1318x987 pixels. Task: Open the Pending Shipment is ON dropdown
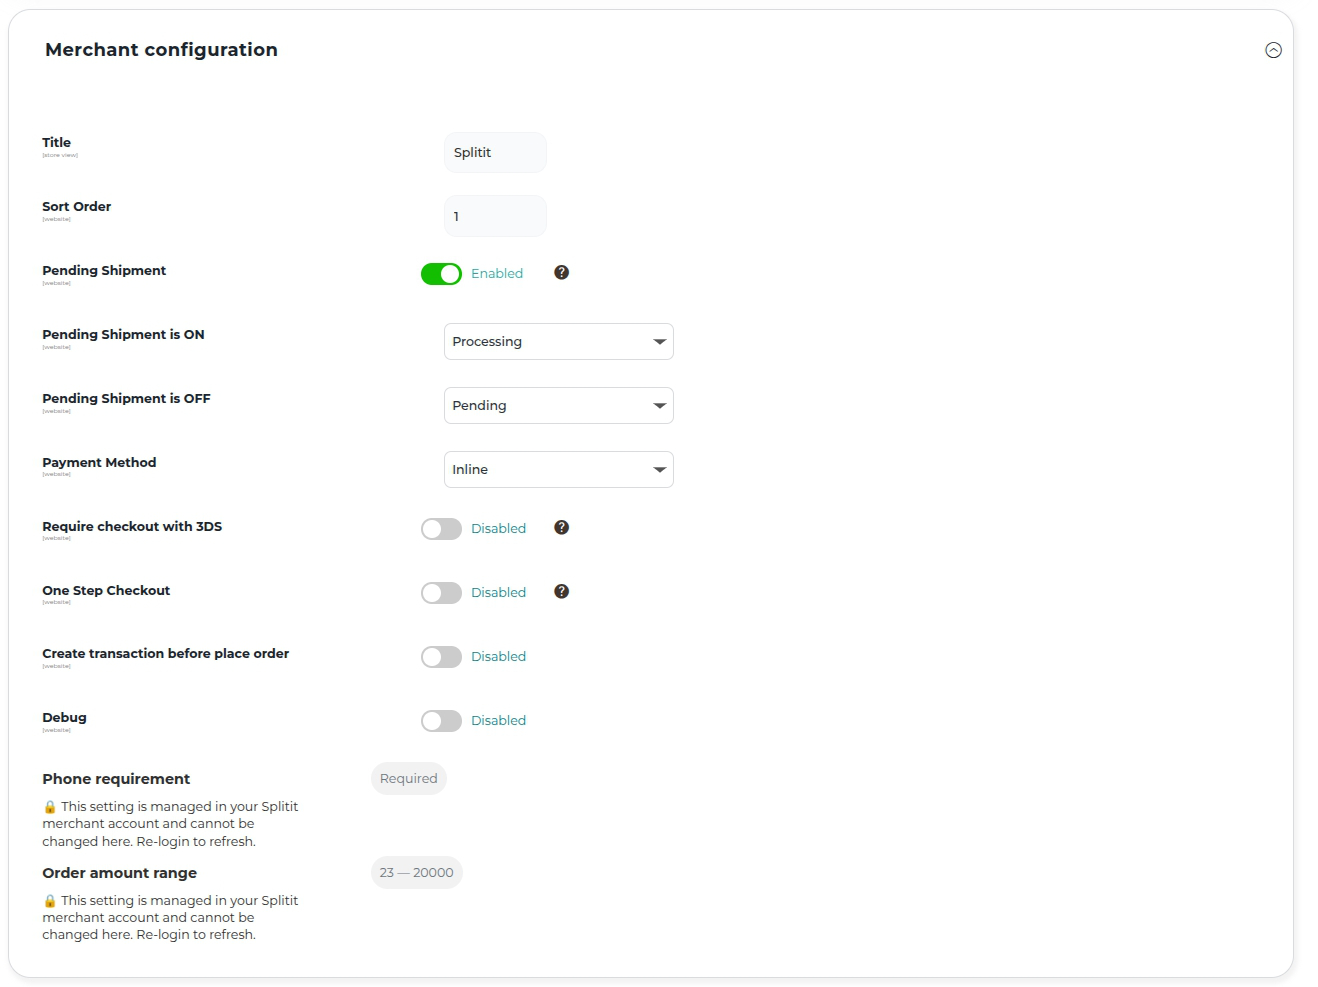pos(559,342)
